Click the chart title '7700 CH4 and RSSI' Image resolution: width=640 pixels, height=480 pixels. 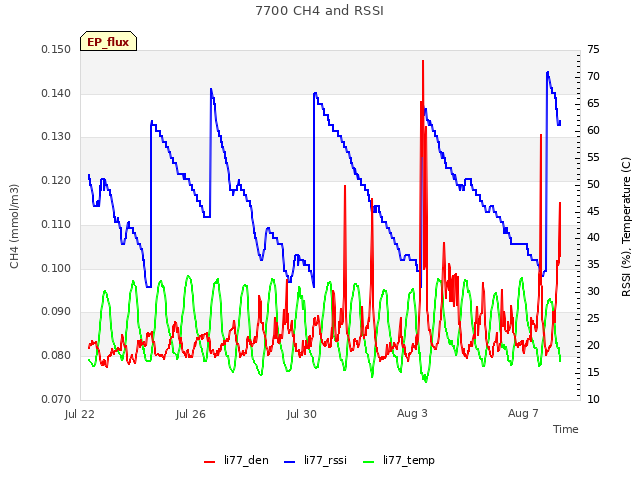pos(320,10)
